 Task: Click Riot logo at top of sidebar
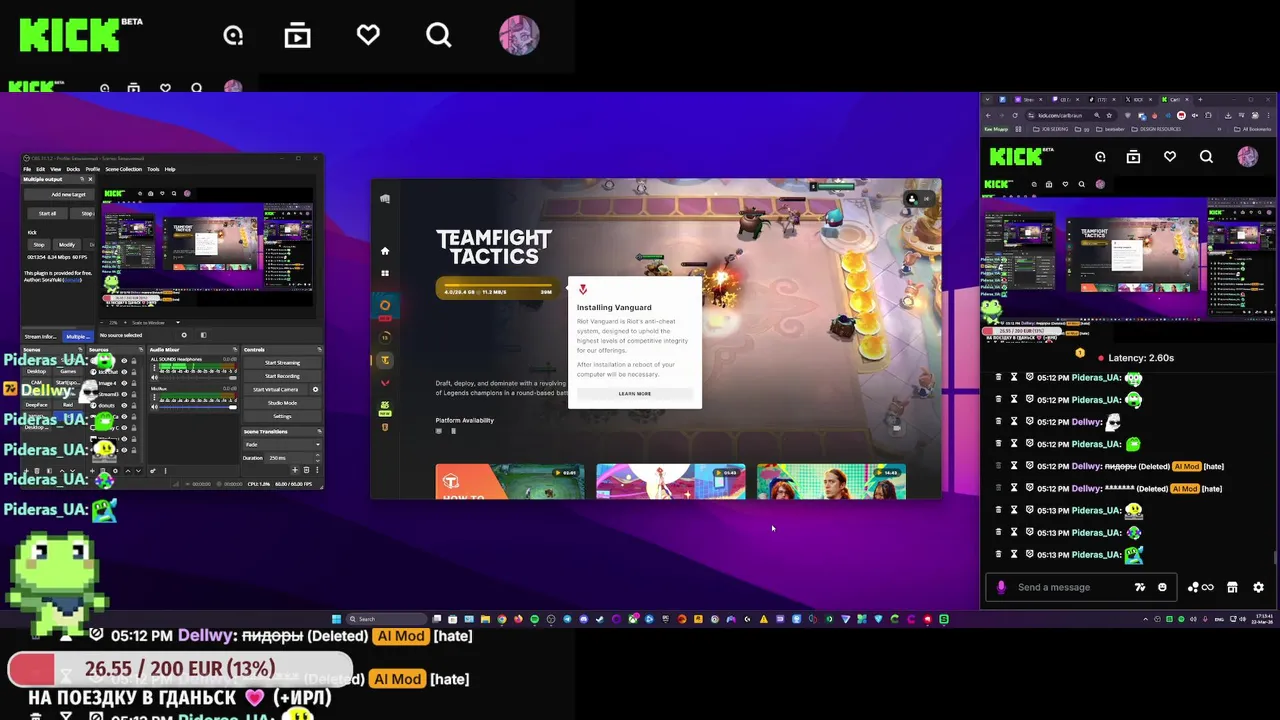pos(385,198)
